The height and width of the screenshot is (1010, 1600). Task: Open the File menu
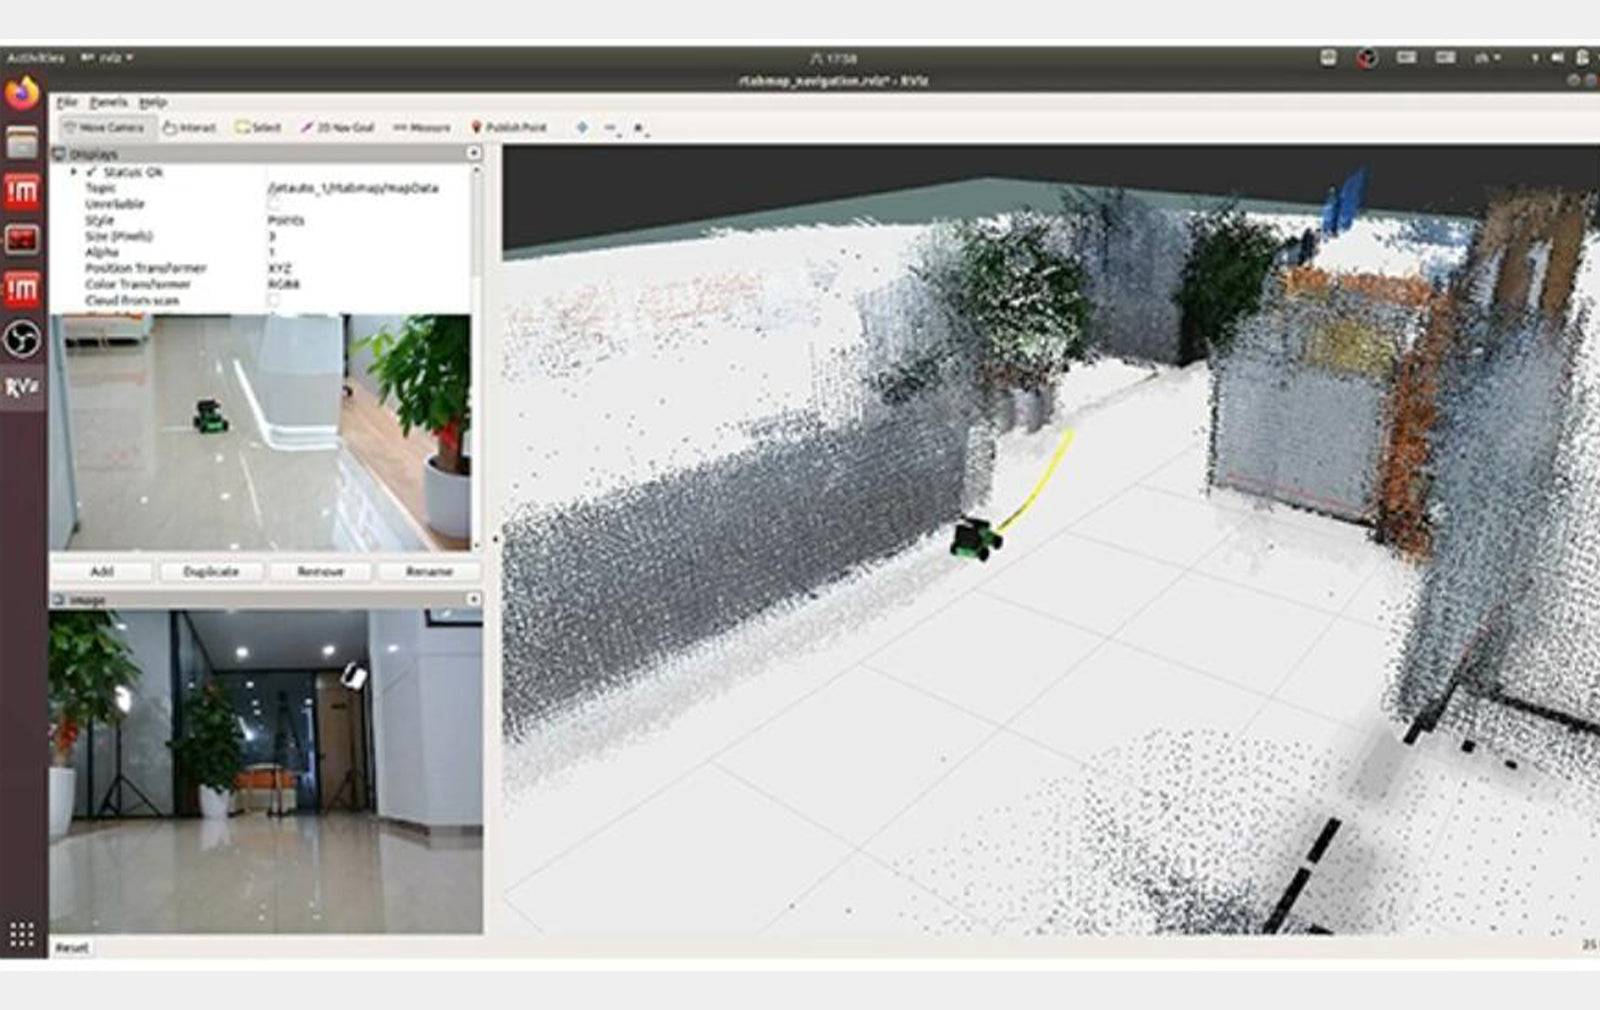[67, 102]
